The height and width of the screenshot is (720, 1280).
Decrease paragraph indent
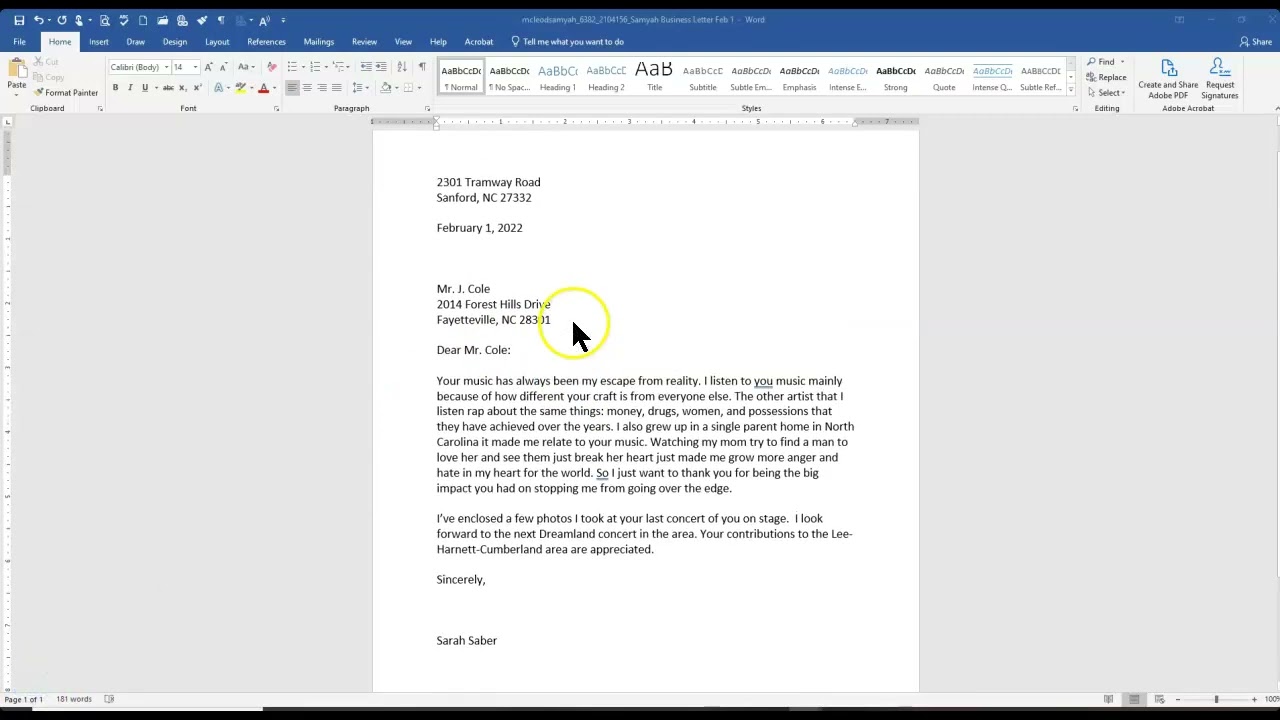pyautogui.click(x=366, y=67)
